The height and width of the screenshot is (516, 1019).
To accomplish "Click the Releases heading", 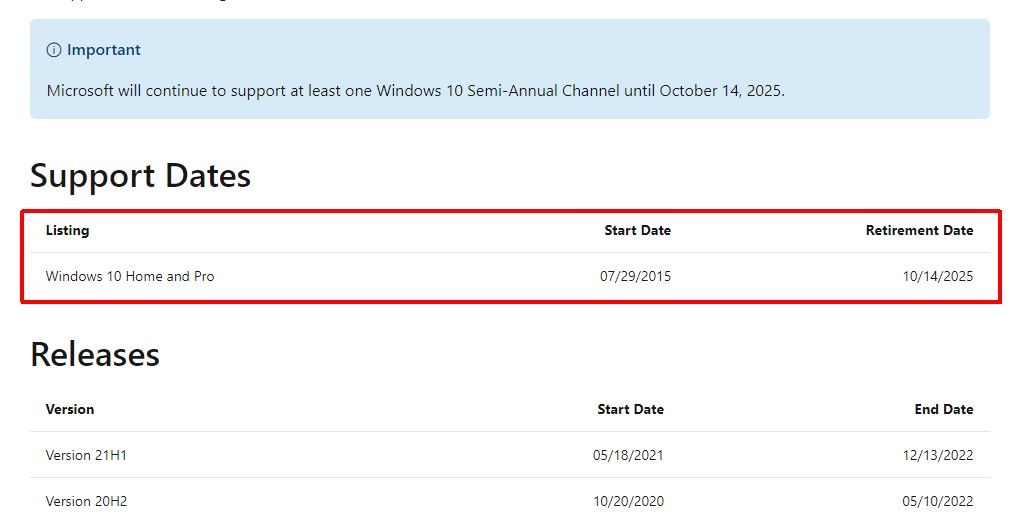I will 95,355.
